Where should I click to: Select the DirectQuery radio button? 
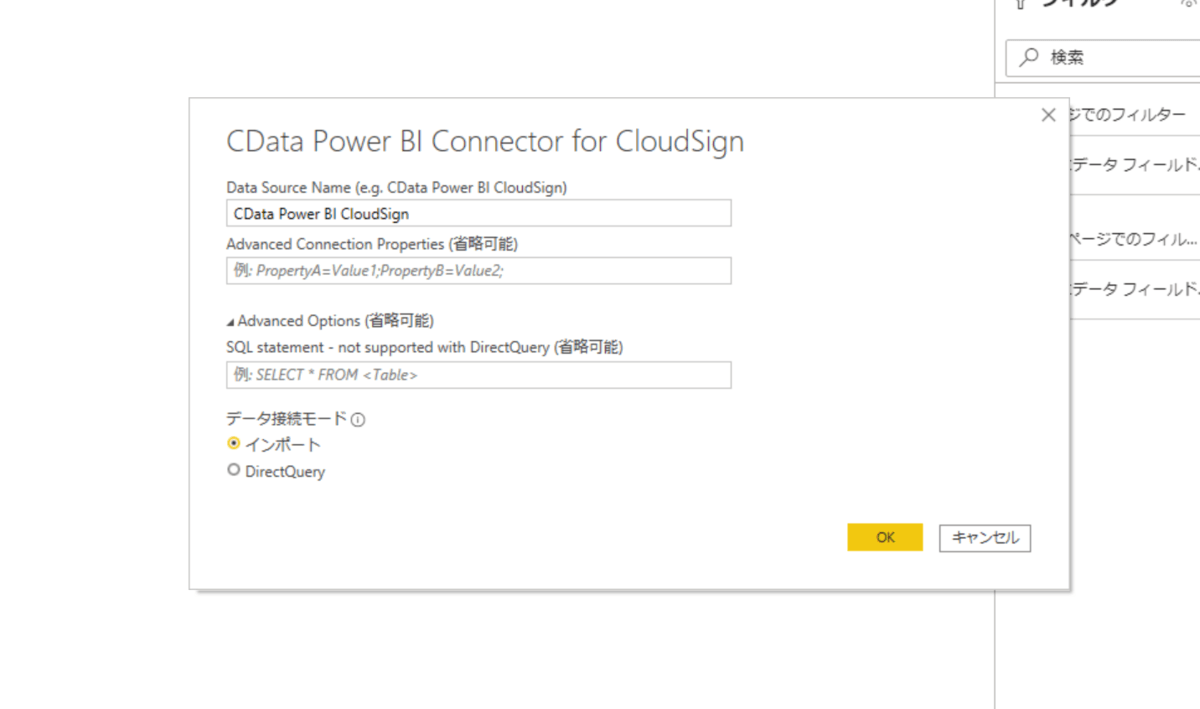(x=234, y=469)
